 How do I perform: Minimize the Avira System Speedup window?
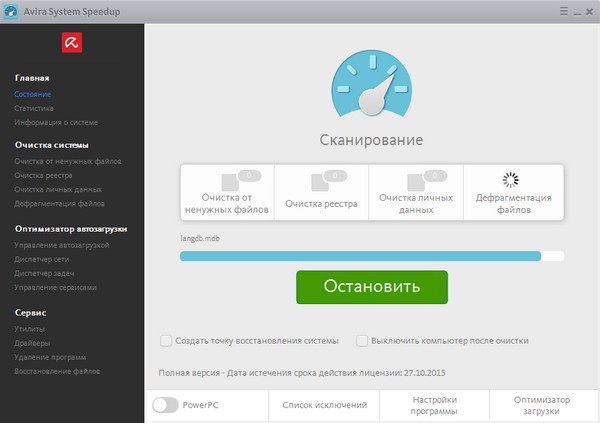577,13
